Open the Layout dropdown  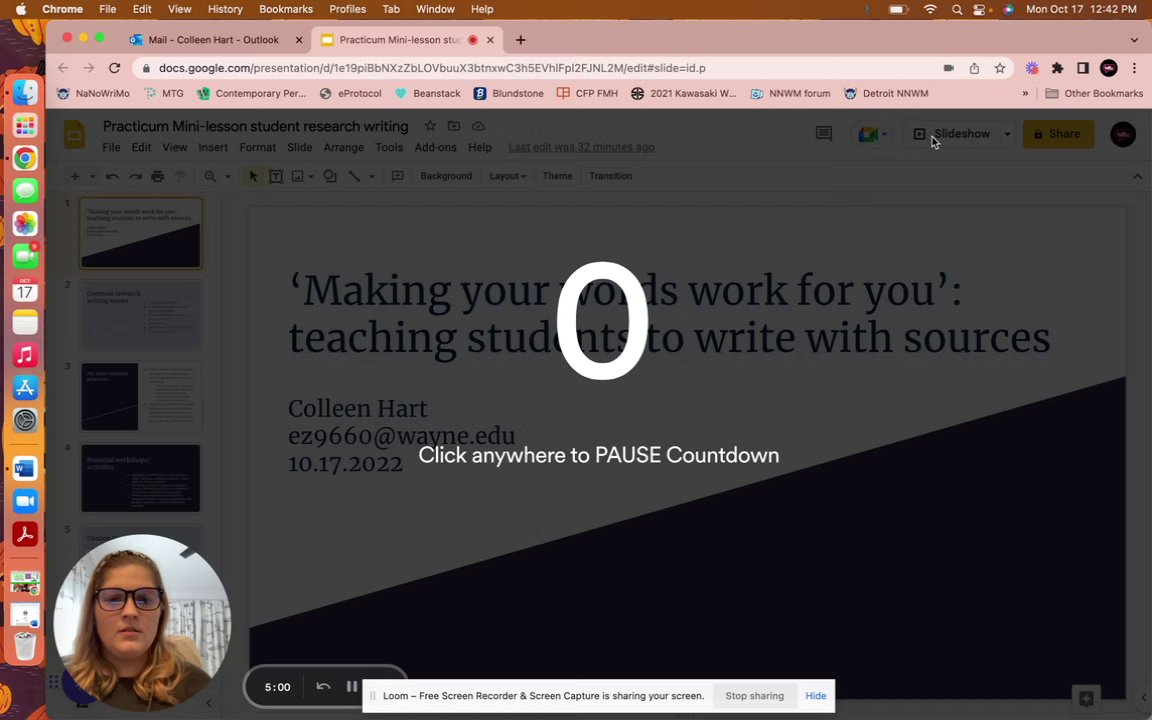point(508,176)
